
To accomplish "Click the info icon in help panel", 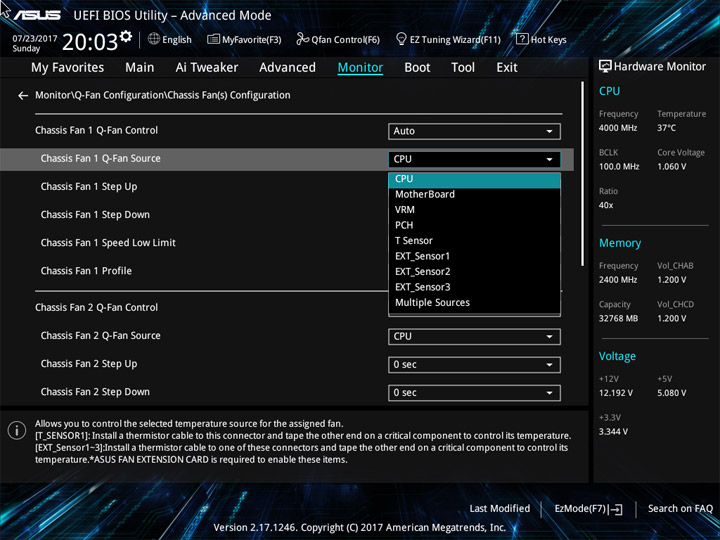I will pos(17,431).
